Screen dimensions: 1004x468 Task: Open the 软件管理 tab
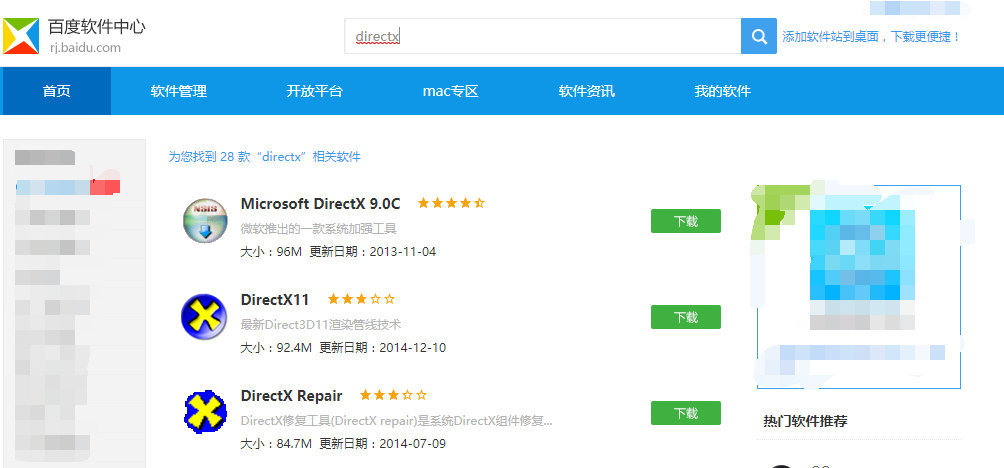pyautogui.click(x=179, y=91)
